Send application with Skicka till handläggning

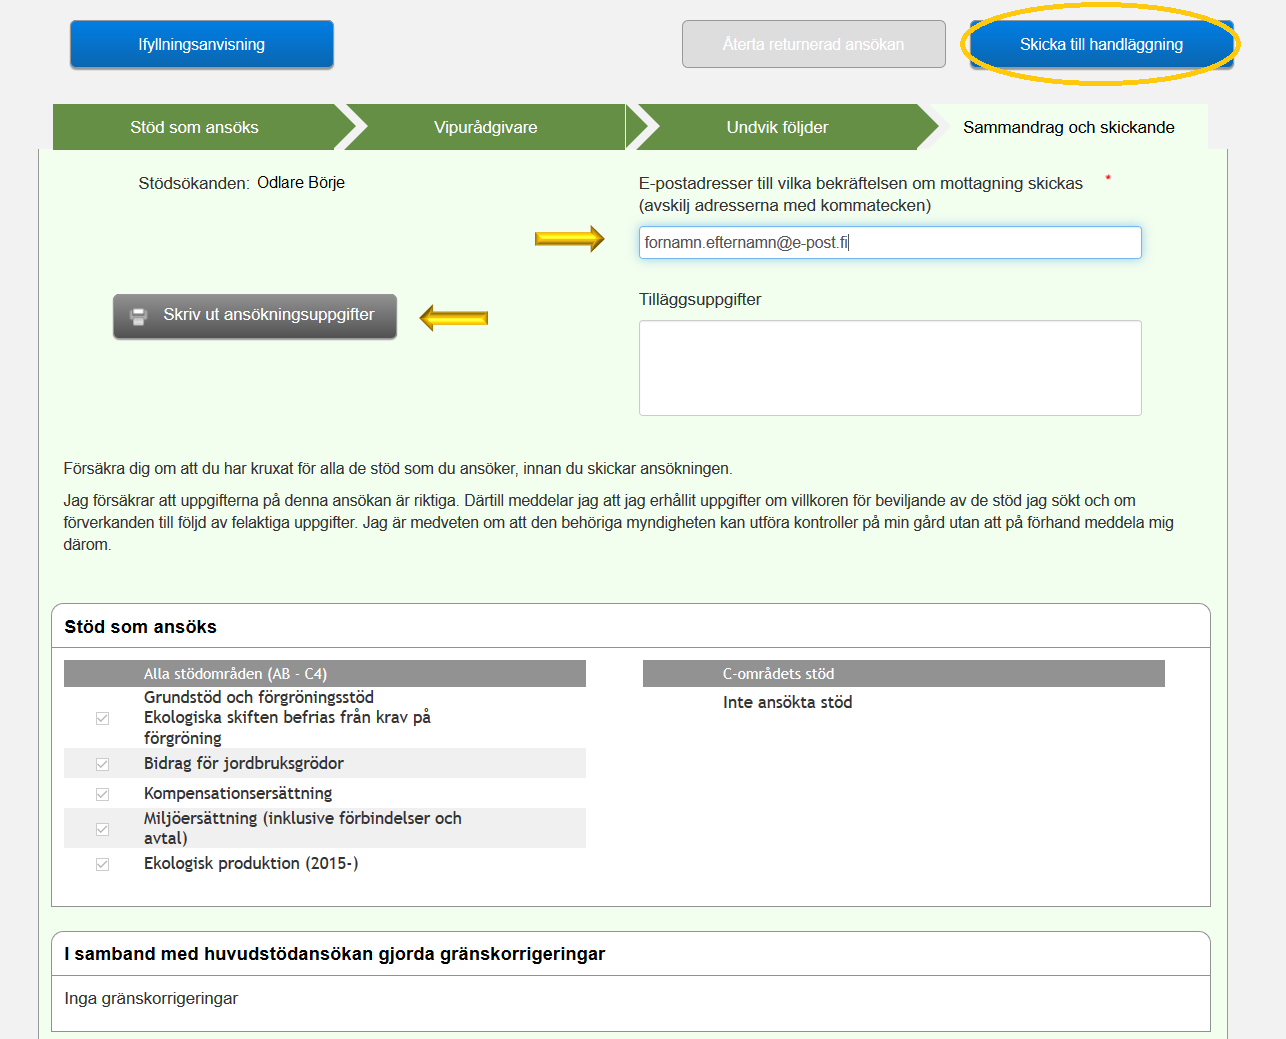pyautogui.click(x=1102, y=44)
